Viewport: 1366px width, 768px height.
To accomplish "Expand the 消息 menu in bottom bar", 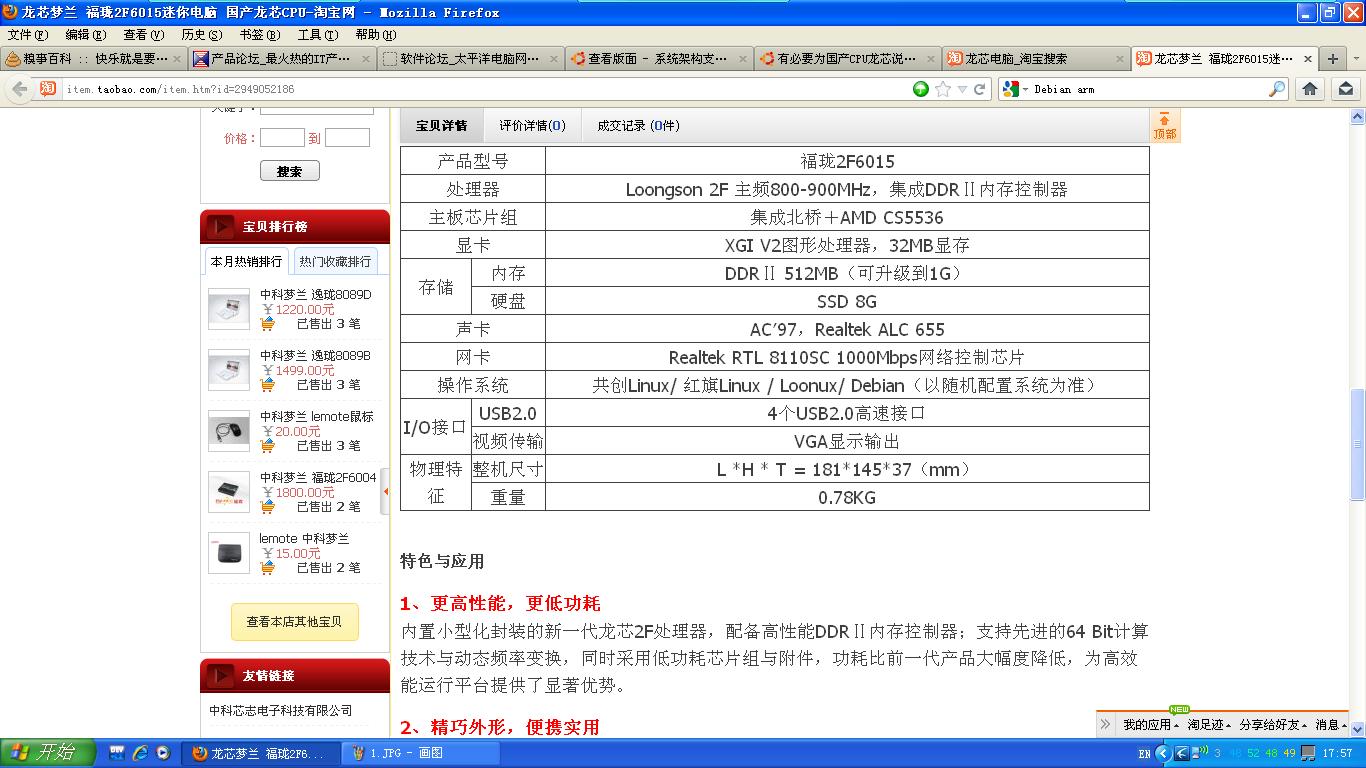I will coord(1331,725).
